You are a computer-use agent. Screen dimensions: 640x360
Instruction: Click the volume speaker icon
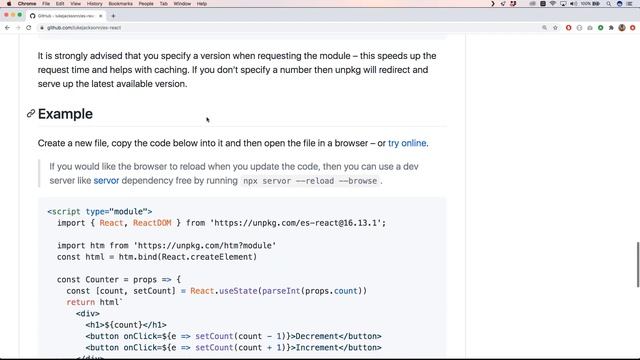(x=573, y=4)
